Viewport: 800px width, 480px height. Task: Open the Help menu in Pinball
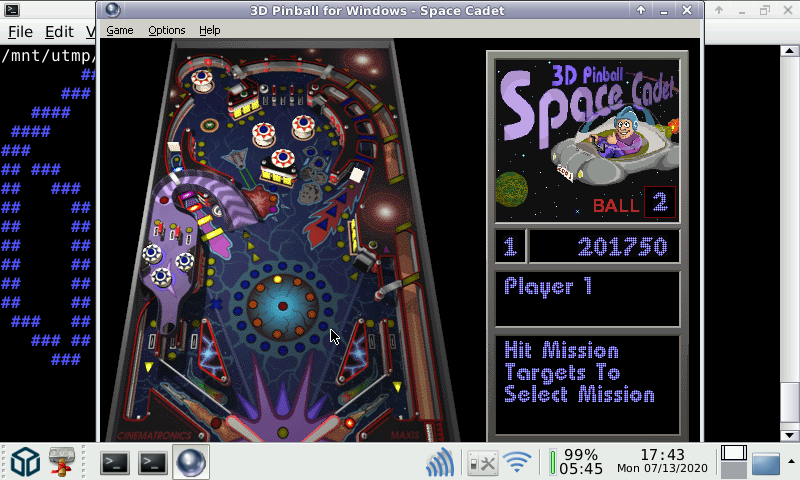210,30
